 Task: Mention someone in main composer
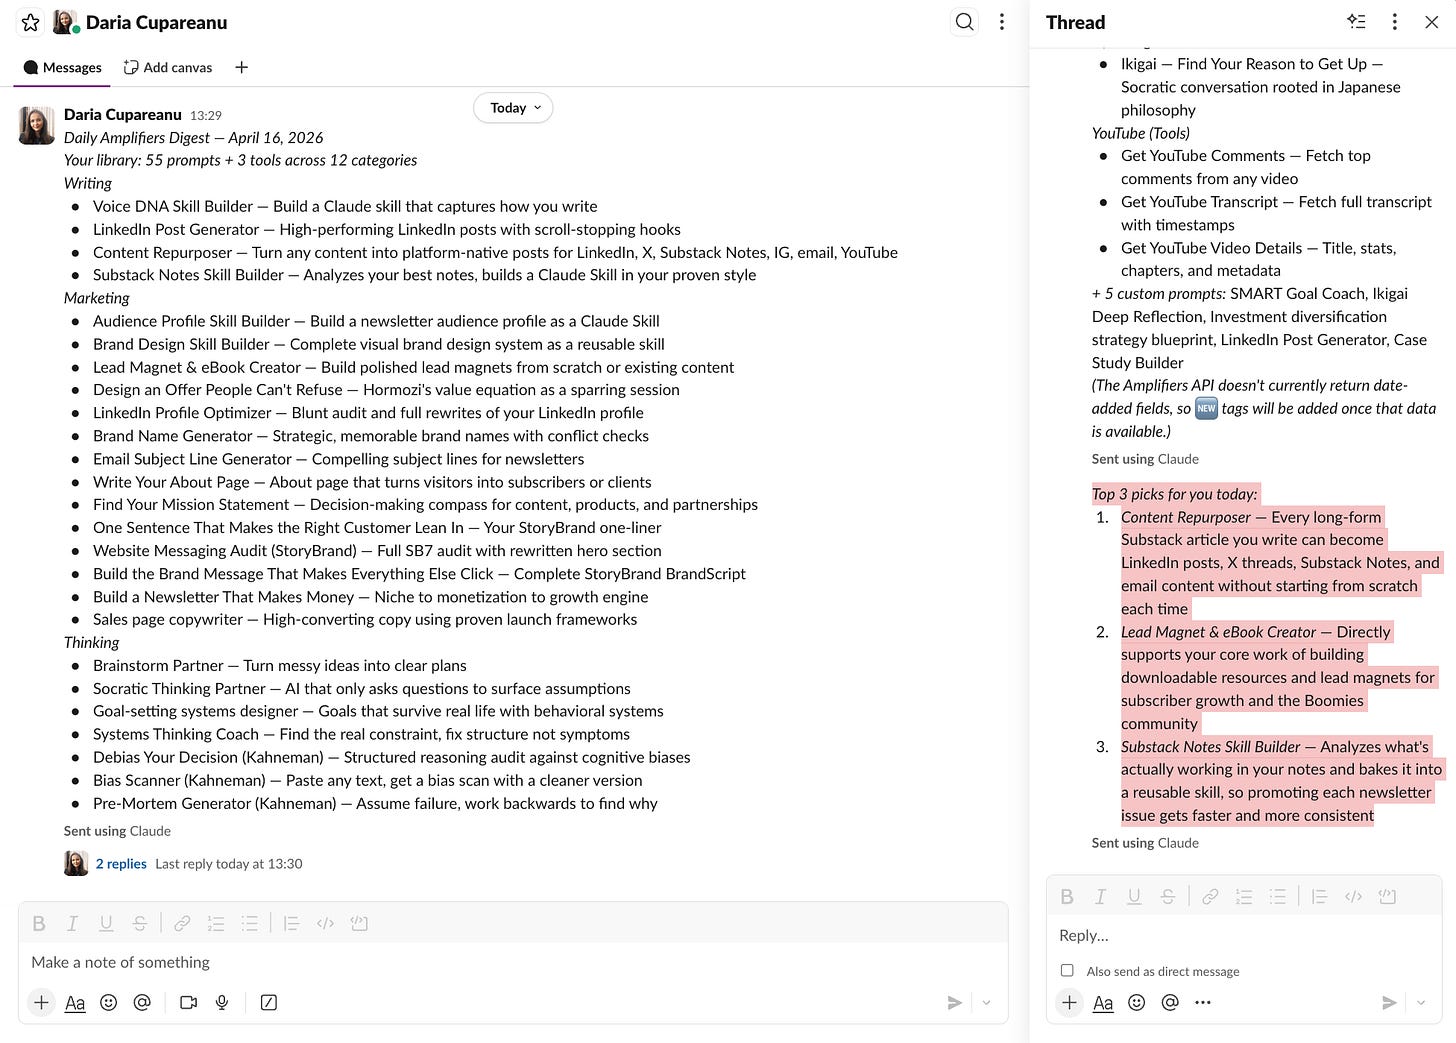tap(142, 1002)
